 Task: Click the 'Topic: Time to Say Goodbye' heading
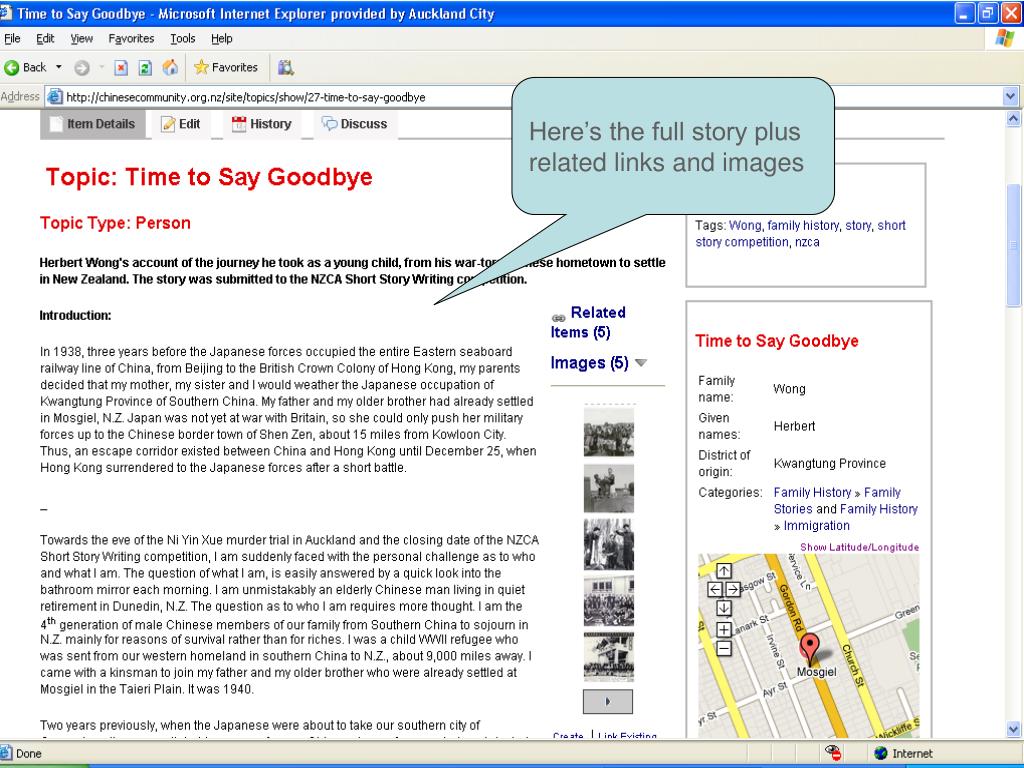point(209,177)
